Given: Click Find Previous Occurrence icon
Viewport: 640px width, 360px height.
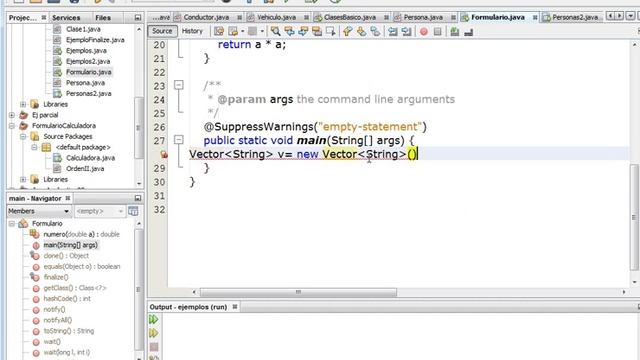Looking at the screenshot, I should point(289,31).
